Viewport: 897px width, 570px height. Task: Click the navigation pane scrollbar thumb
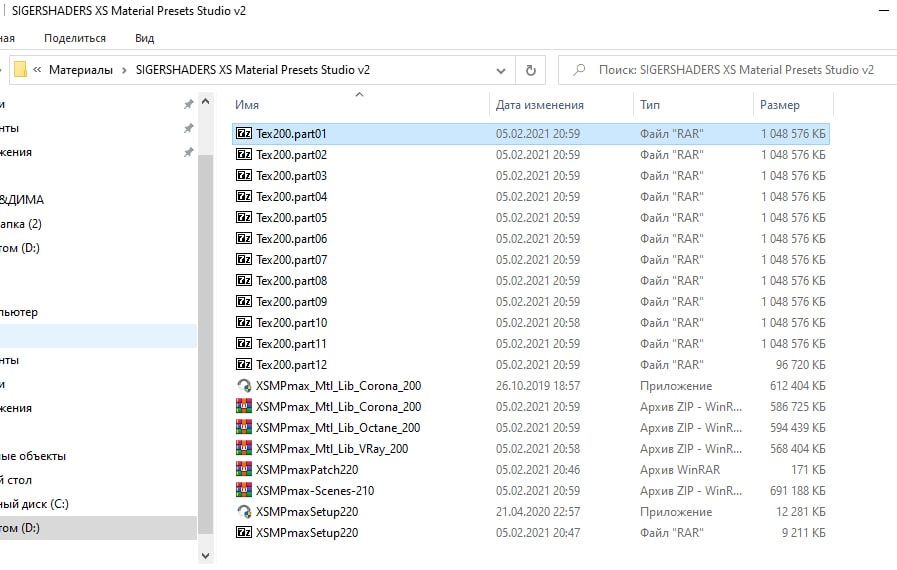point(205,343)
